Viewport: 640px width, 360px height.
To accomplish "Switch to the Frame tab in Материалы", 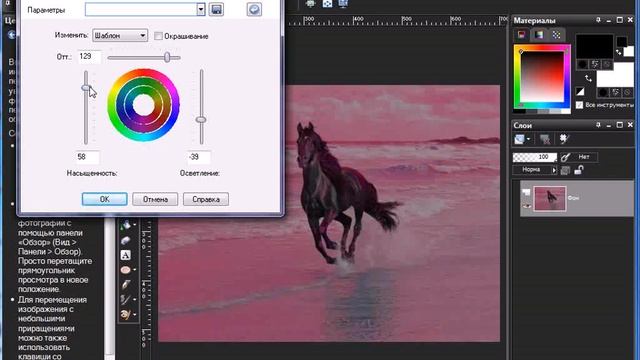I will tap(522, 35).
